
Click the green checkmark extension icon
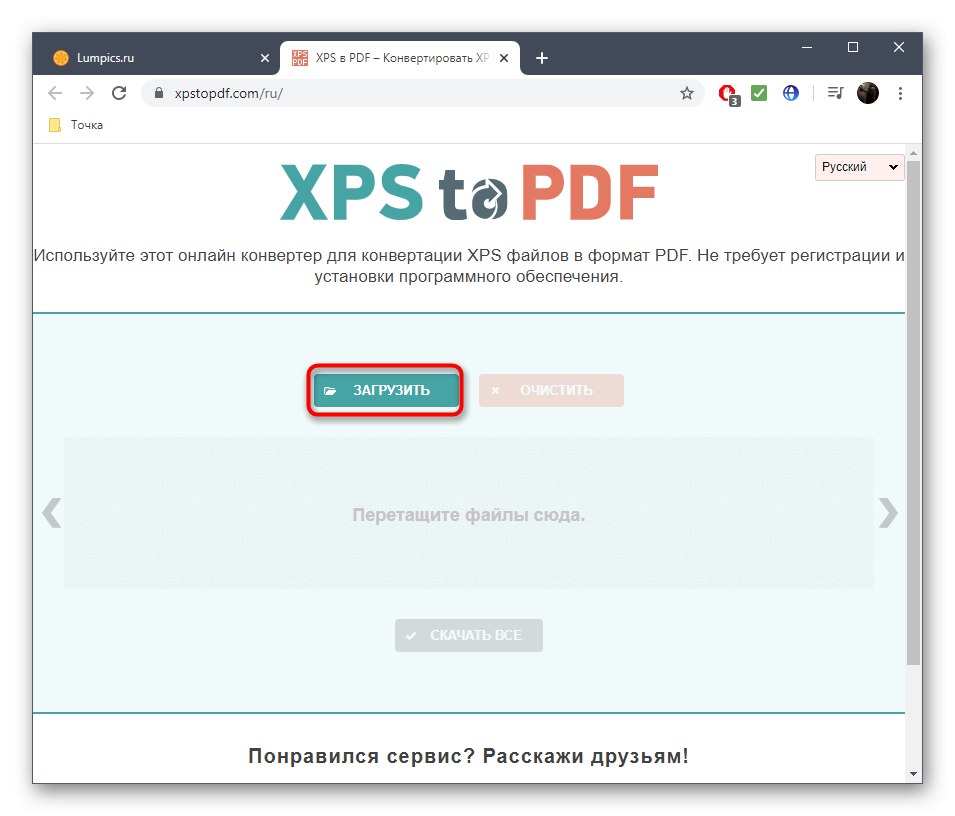coord(759,92)
